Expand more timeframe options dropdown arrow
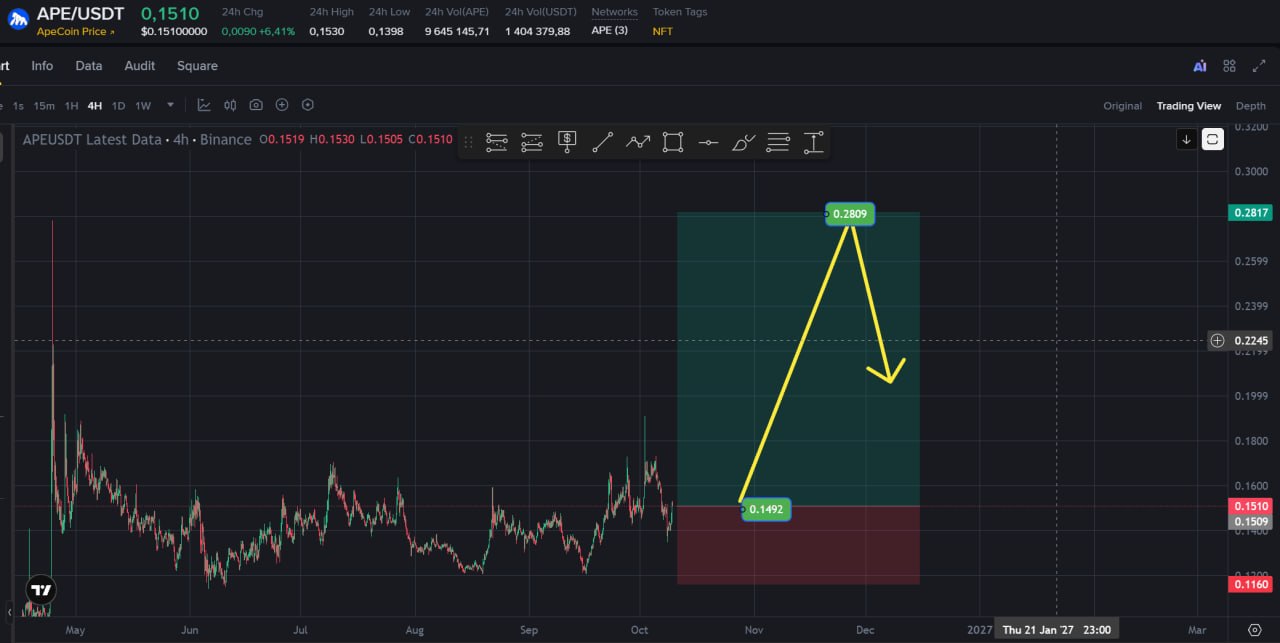 170,105
